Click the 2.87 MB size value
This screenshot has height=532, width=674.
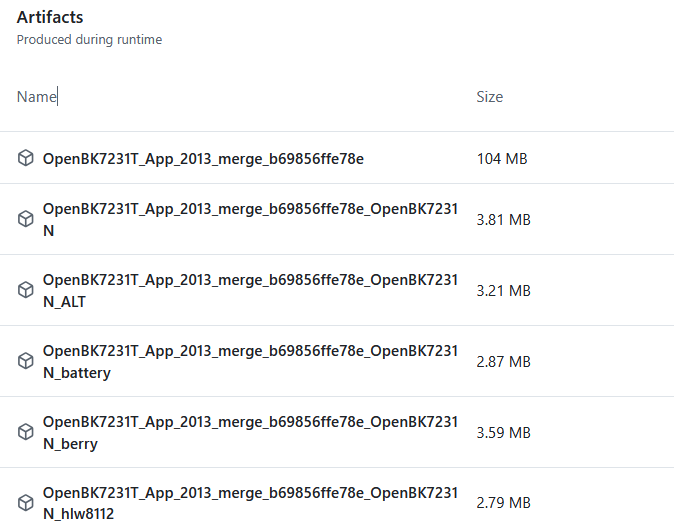tap(503, 361)
